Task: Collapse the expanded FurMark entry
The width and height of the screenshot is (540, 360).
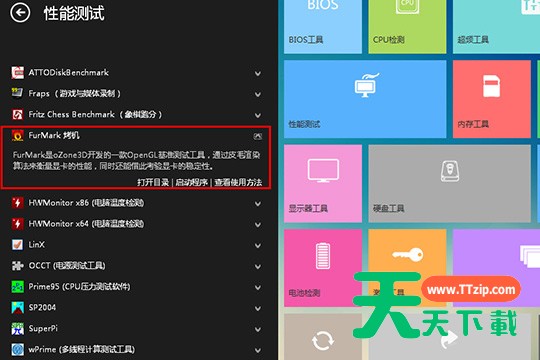Action: coord(258,136)
